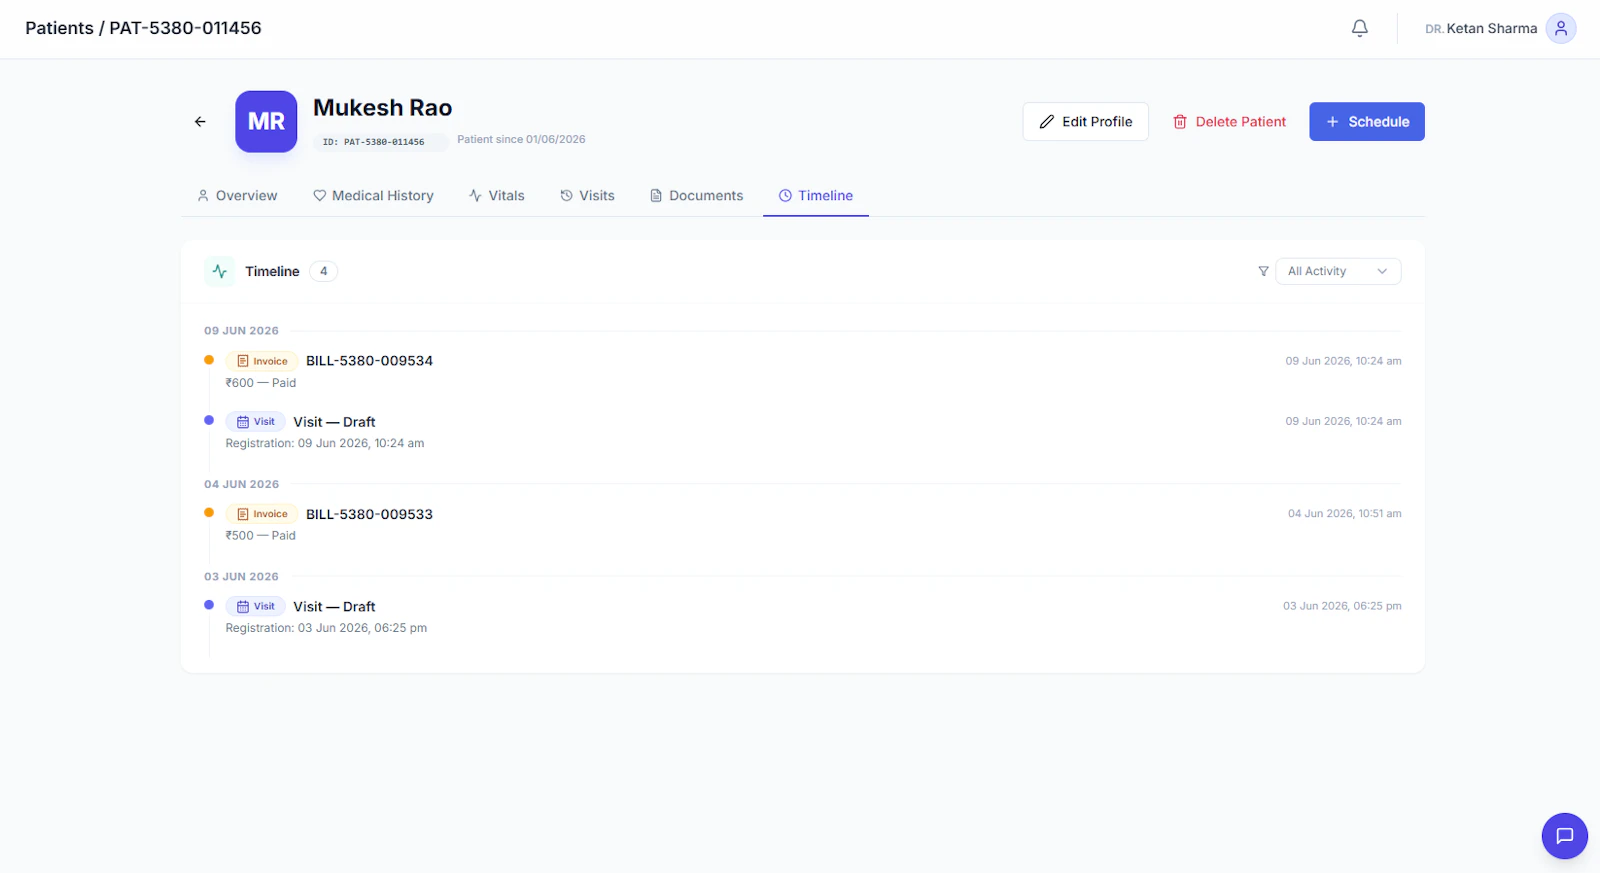Click the 04 JUN 2026 date header
The width and height of the screenshot is (1600, 873).
(x=241, y=484)
